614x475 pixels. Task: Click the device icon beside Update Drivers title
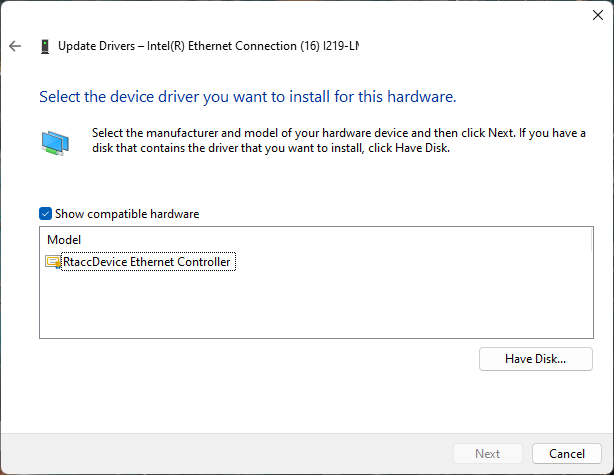point(44,46)
